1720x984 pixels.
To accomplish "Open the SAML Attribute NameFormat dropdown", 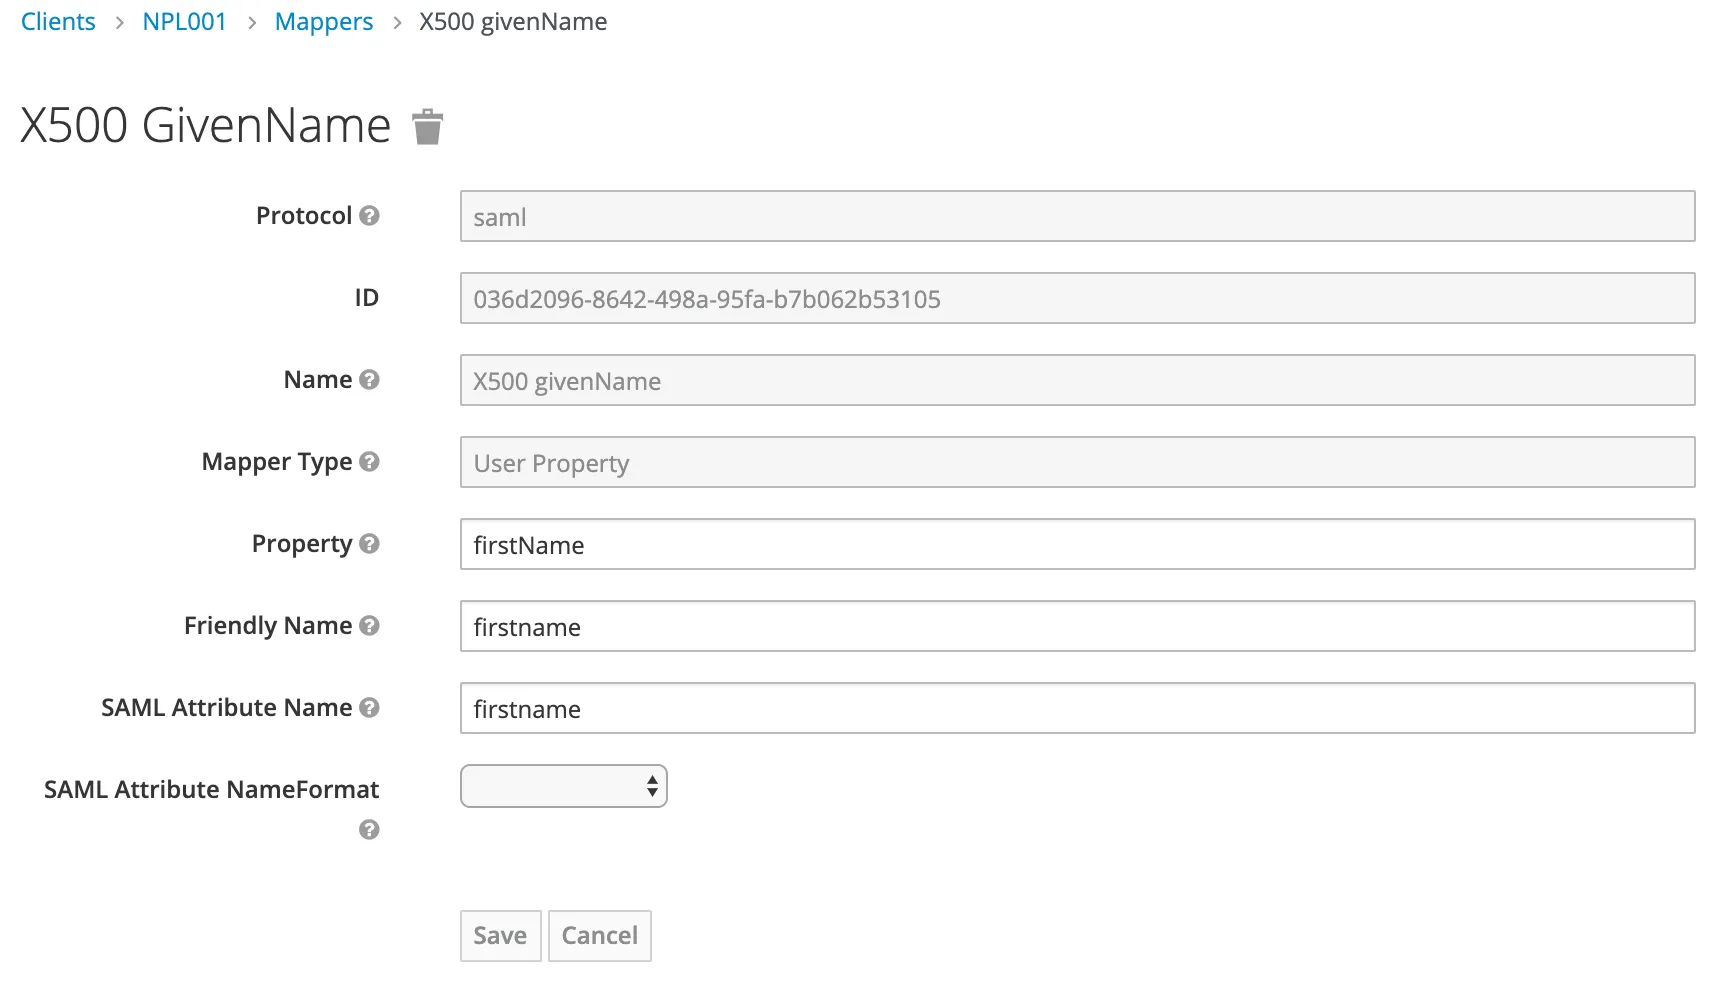I will point(563,787).
